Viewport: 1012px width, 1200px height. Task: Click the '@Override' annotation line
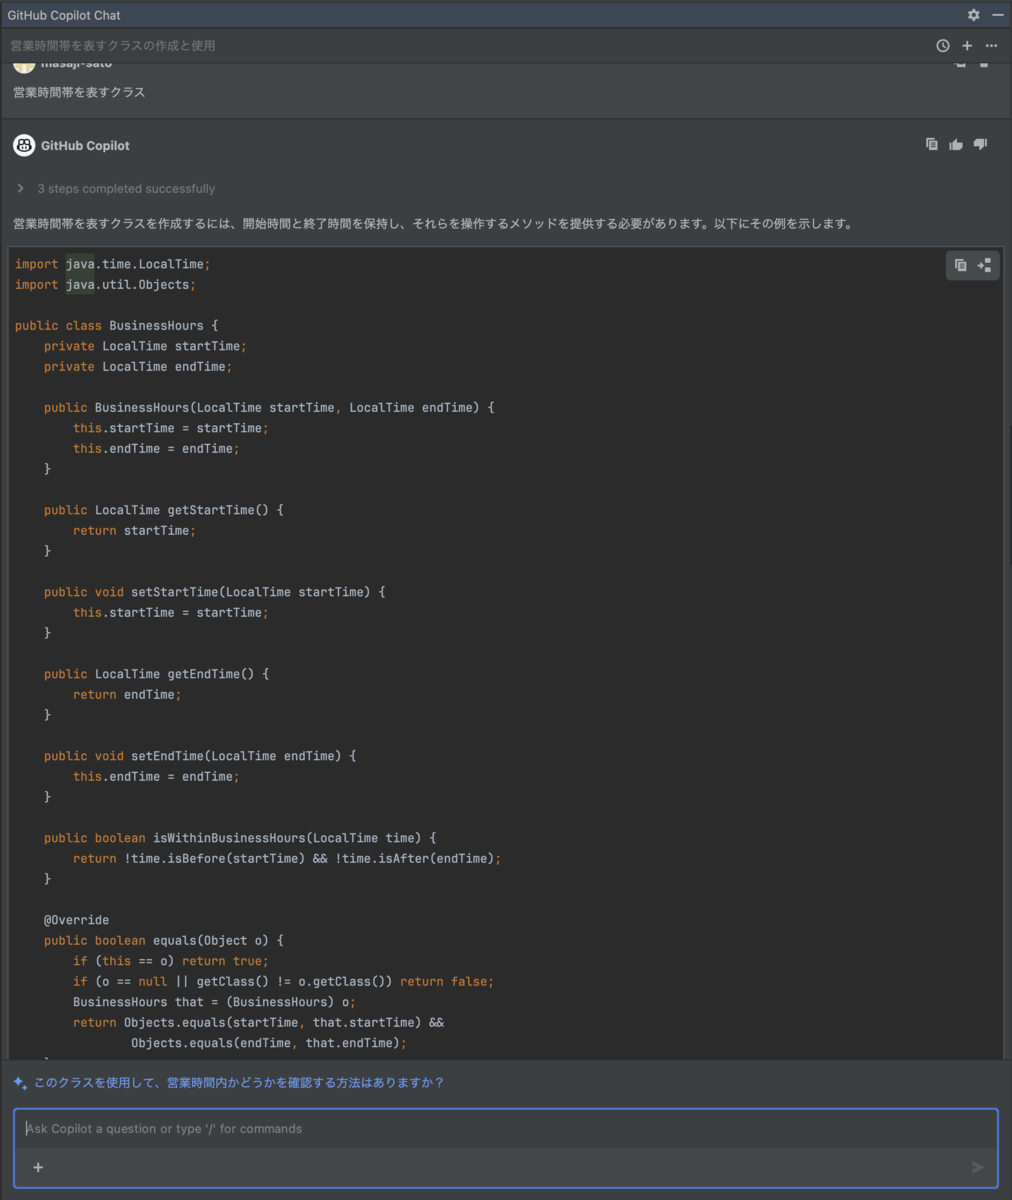[x=77, y=920]
